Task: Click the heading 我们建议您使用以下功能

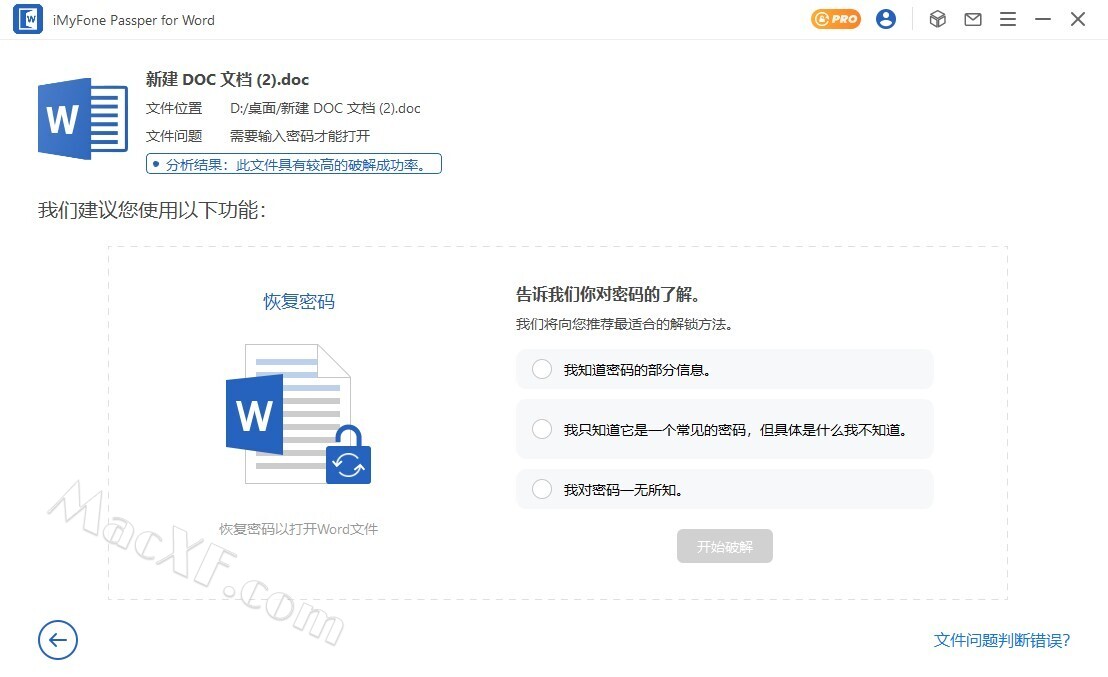Action: [152, 210]
